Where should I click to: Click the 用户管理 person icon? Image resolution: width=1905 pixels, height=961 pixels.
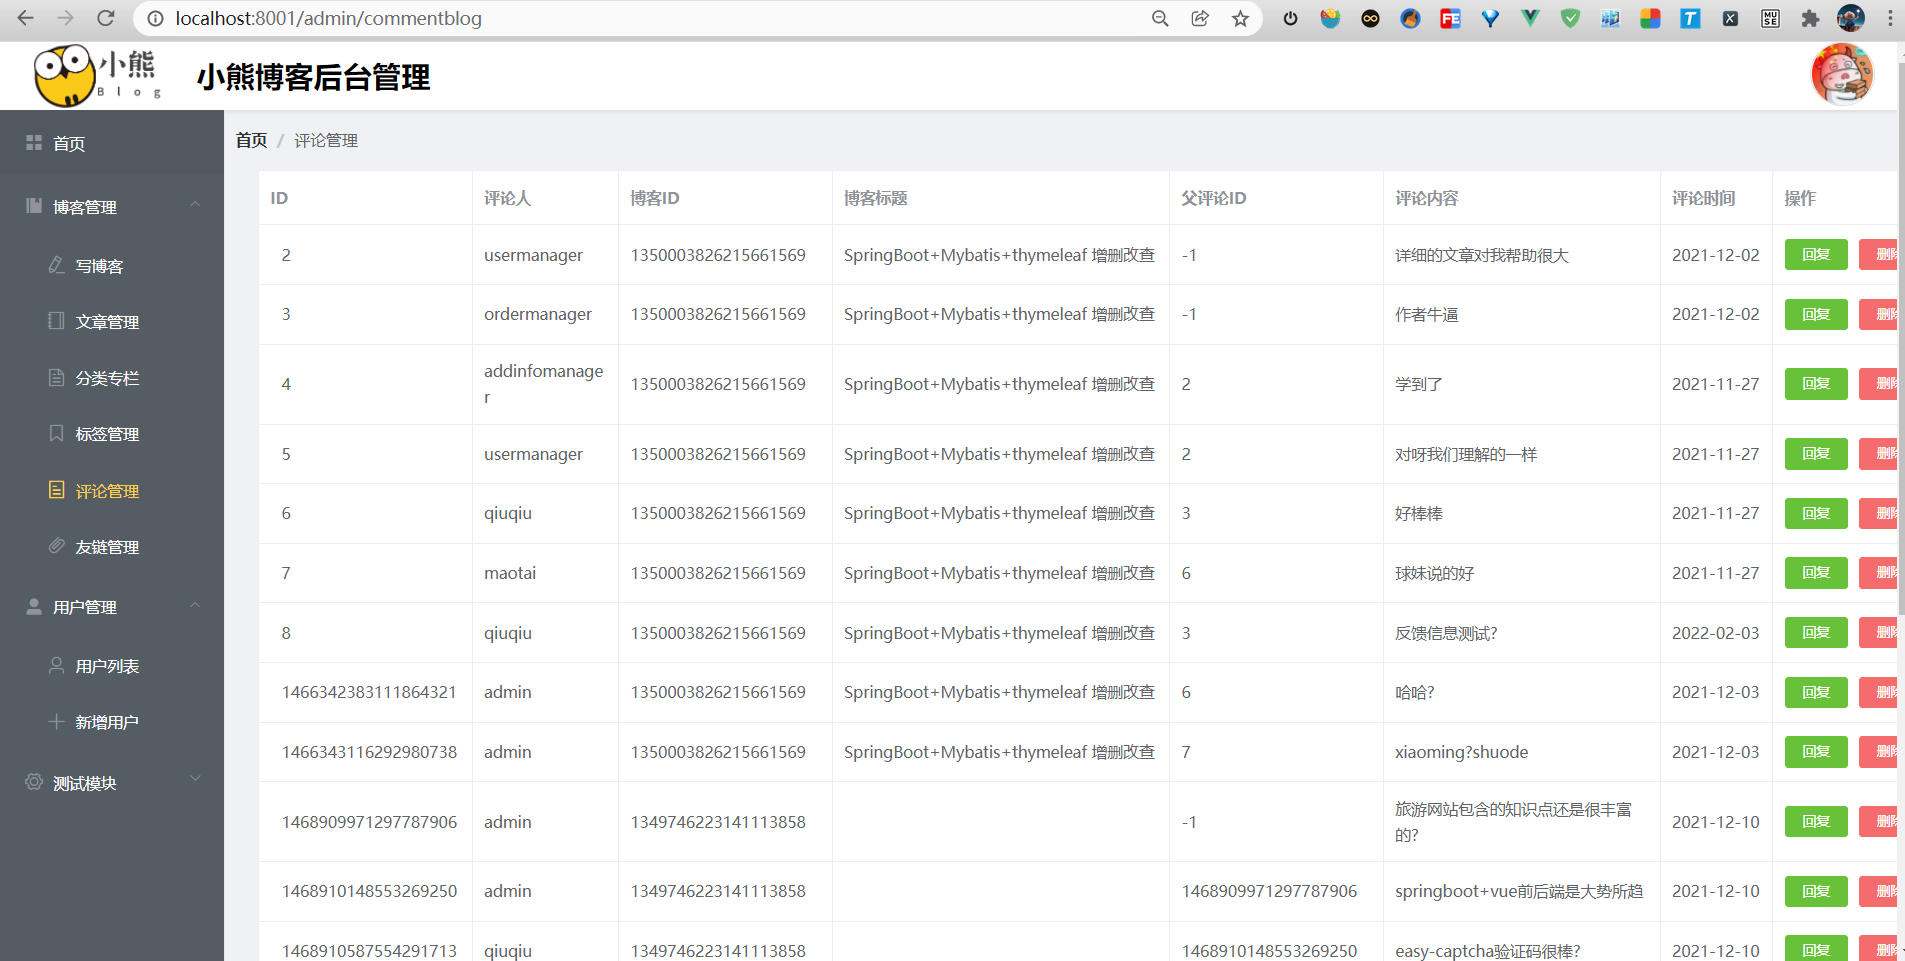pyautogui.click(x=34, y=606)
